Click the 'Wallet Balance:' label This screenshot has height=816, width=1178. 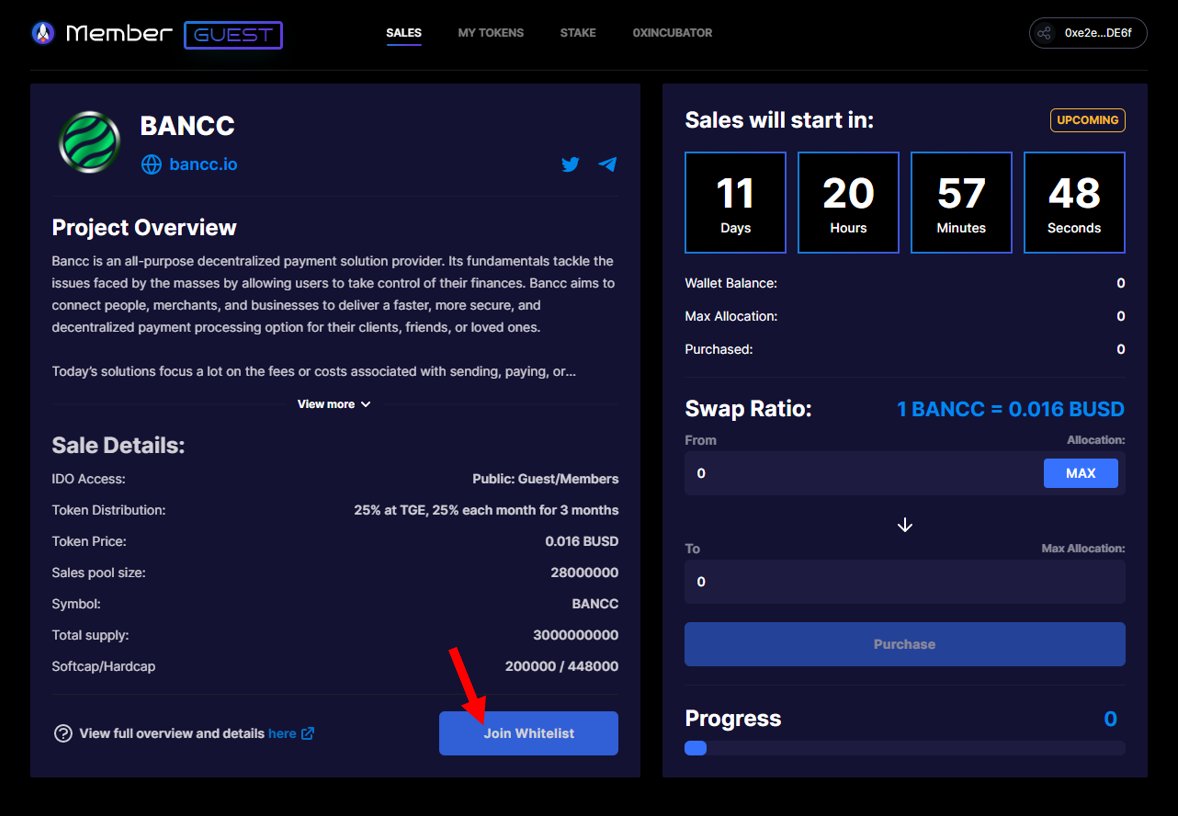[x=731, y=283]
